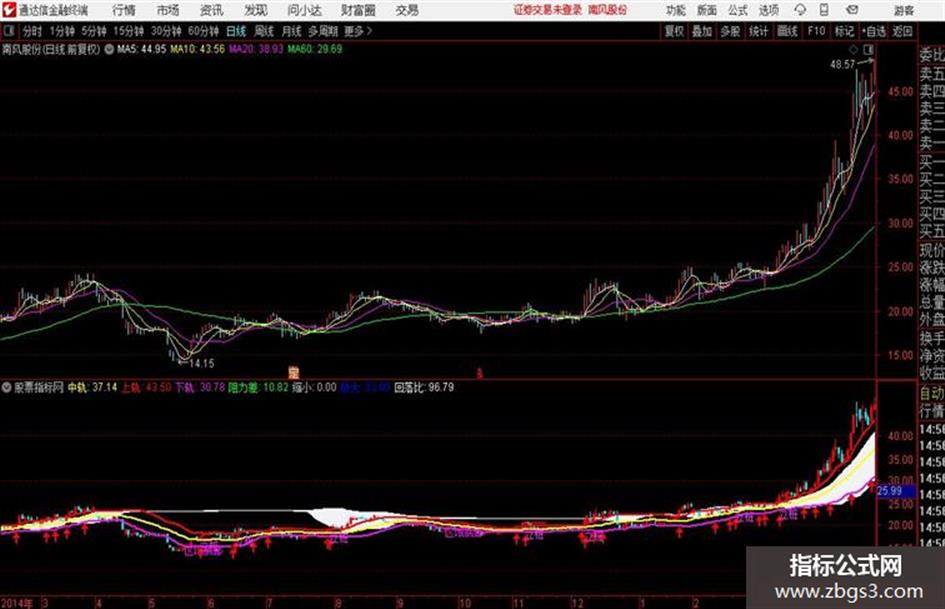
Task: Click the 返回 back button
Action: click(903, 31)
